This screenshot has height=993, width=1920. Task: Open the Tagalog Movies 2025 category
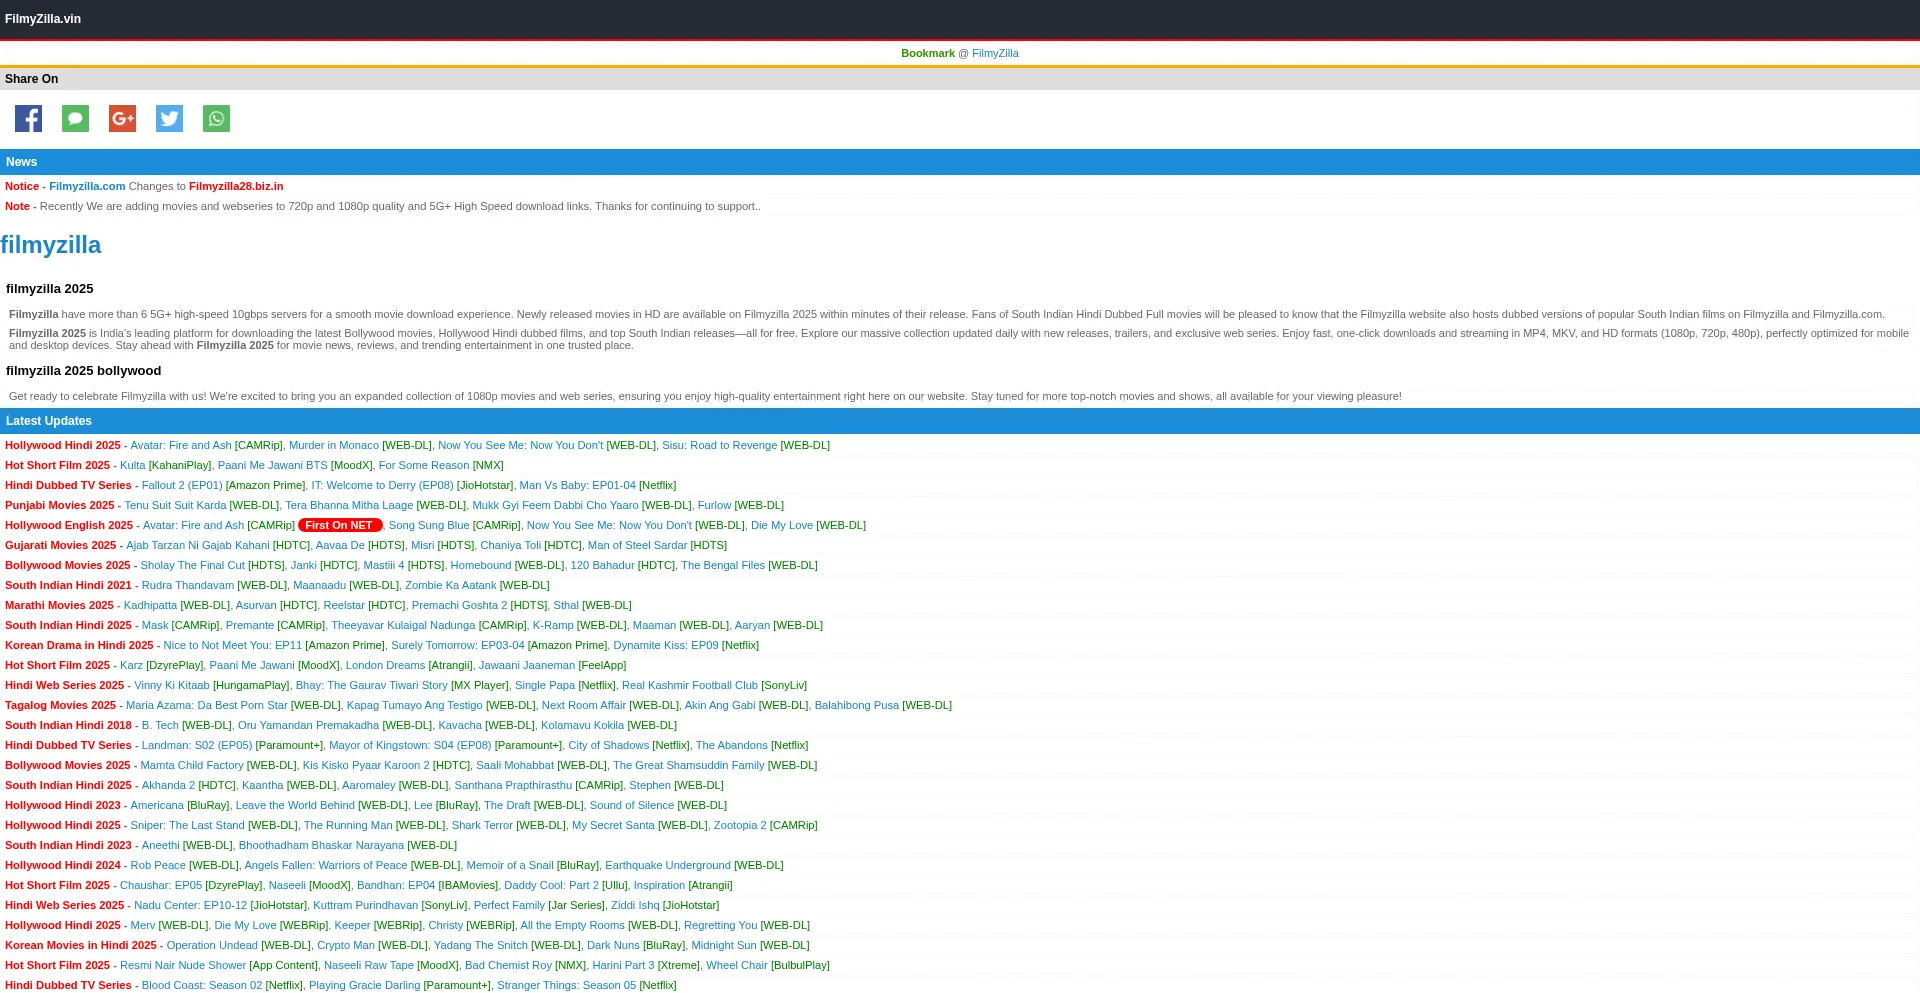point(60,706)
